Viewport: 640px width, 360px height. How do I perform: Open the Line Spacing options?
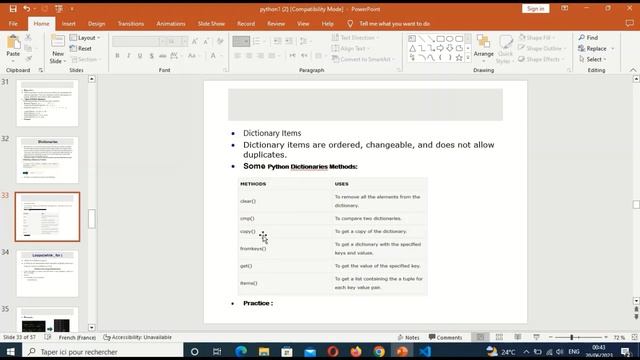tap(304, 41)
